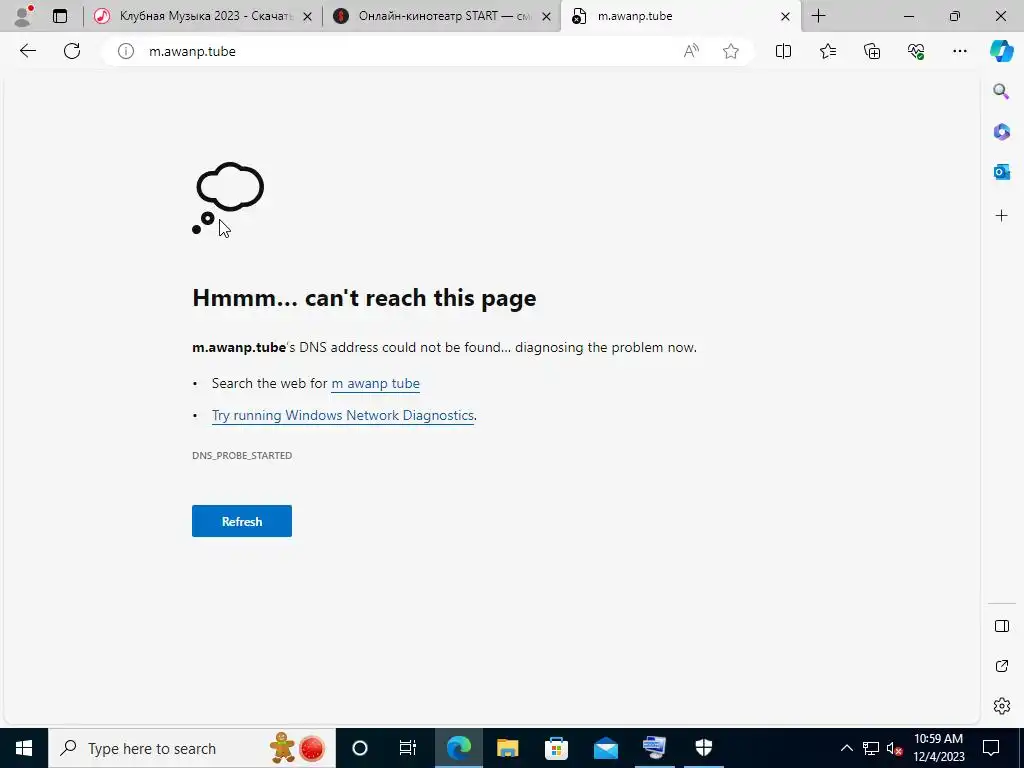The width and height of the screenshot is (1024, 768).
Task: Open Mail app from taskbar
Action: click(x=605, y=748)
